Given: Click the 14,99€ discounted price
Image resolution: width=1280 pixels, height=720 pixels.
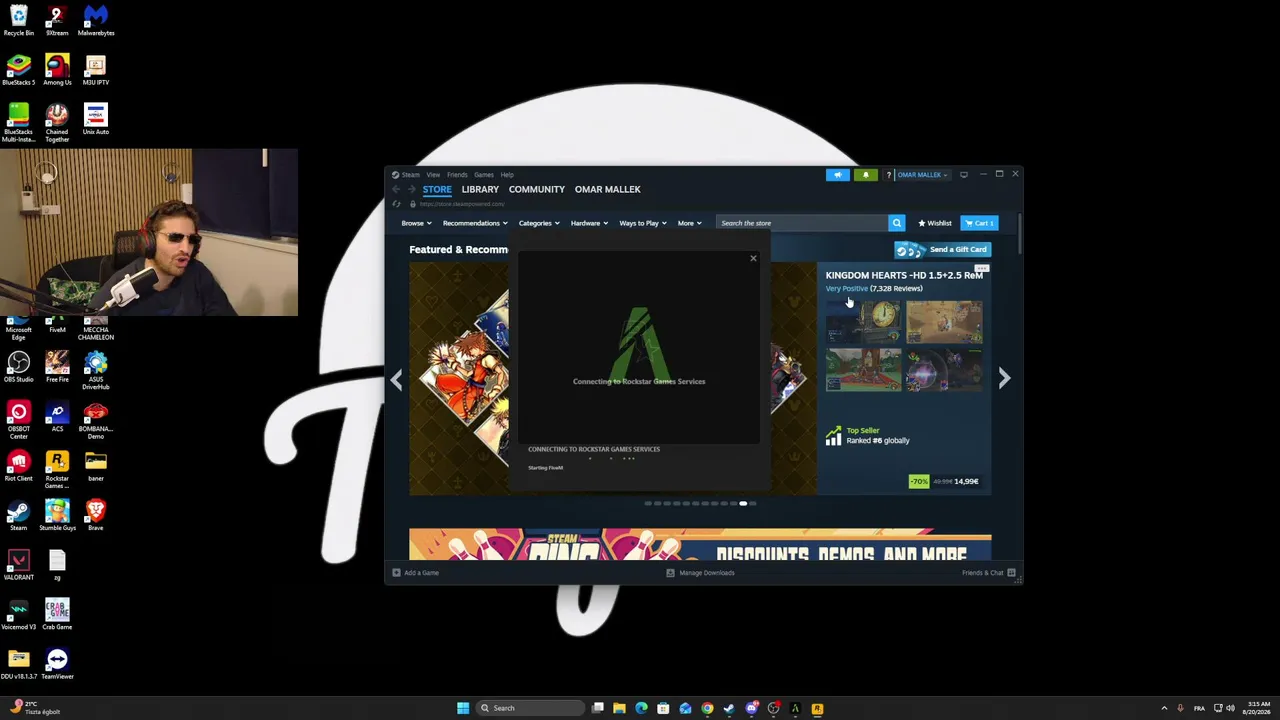Looking at the screenshot, I should tap(966, 481).
